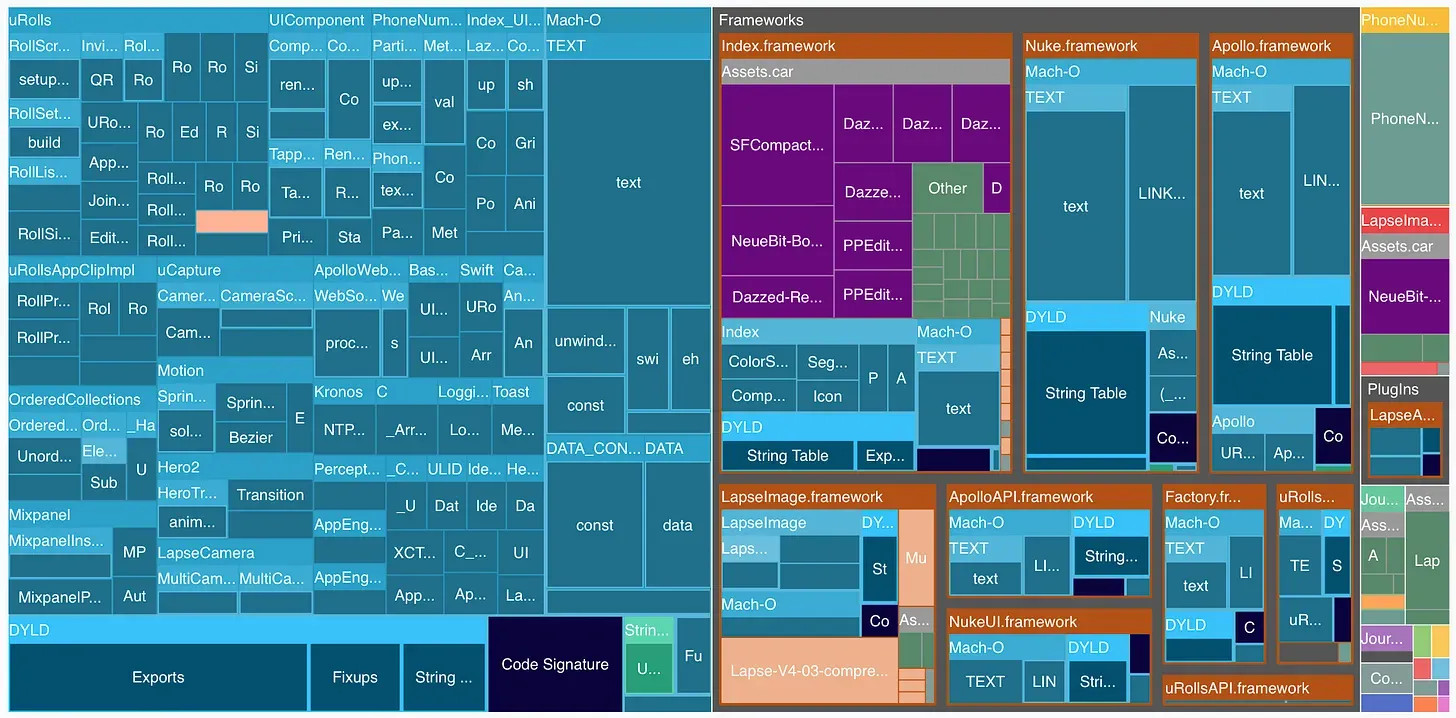Select the 'Gri' cell

tap(525, 142)
